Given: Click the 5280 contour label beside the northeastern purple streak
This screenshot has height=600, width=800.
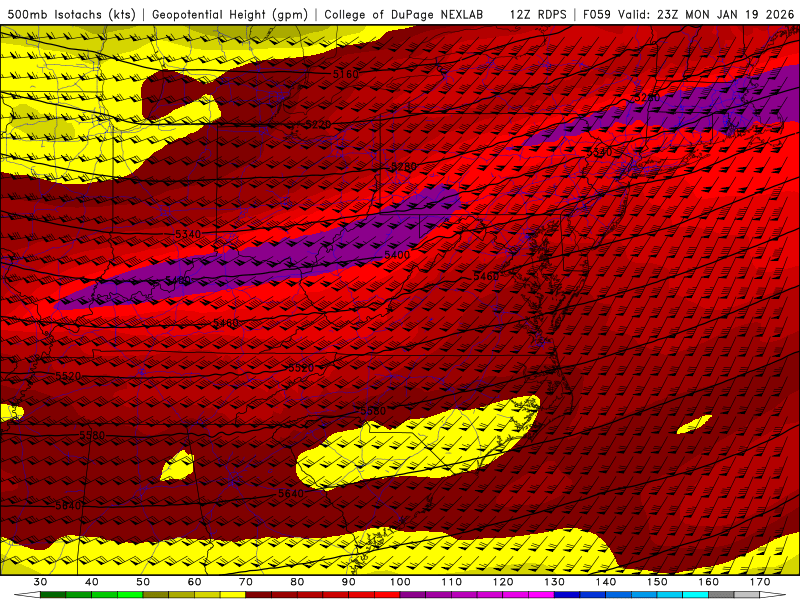Looking at the screenshot, I should click(647, 97).
